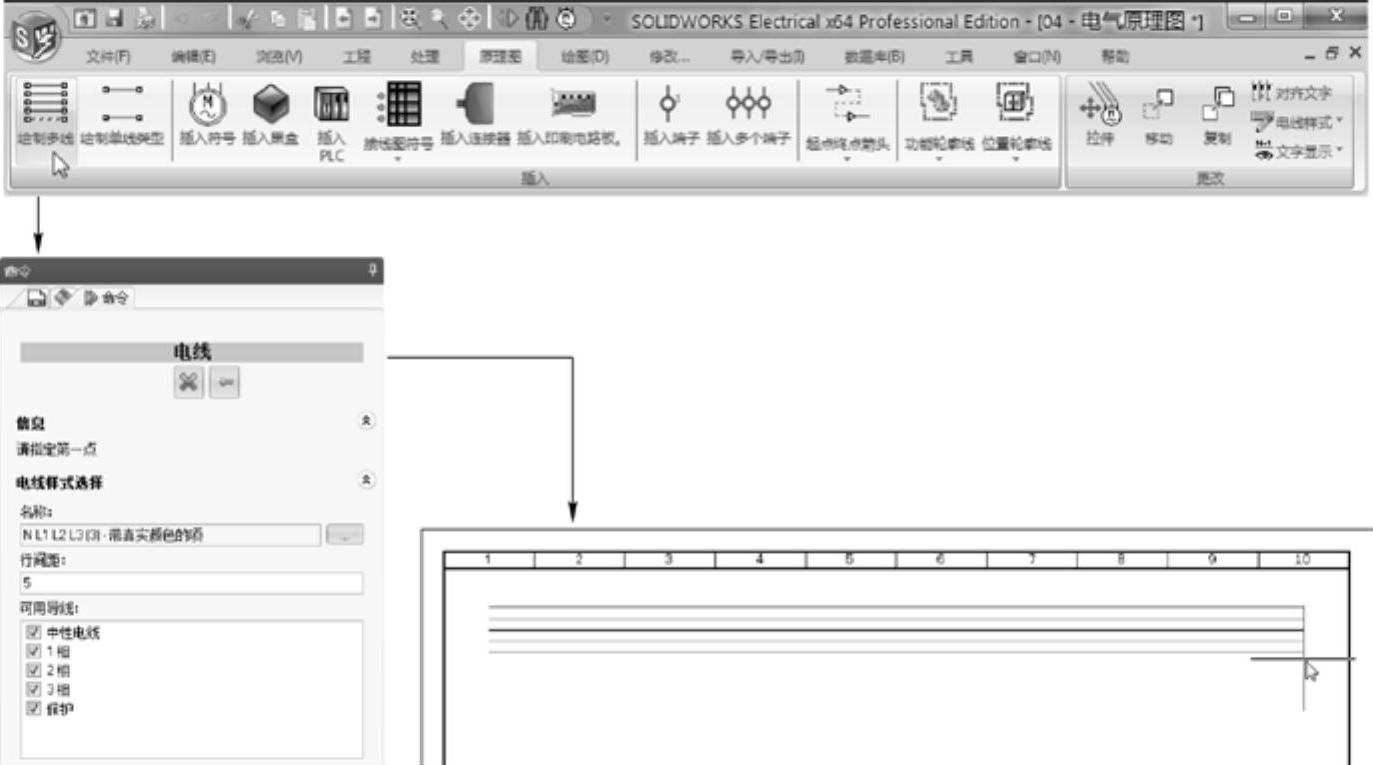Uncheck the 中性电线 neutral wire checkbox
Screen dimensions: 1373x765
33,632
